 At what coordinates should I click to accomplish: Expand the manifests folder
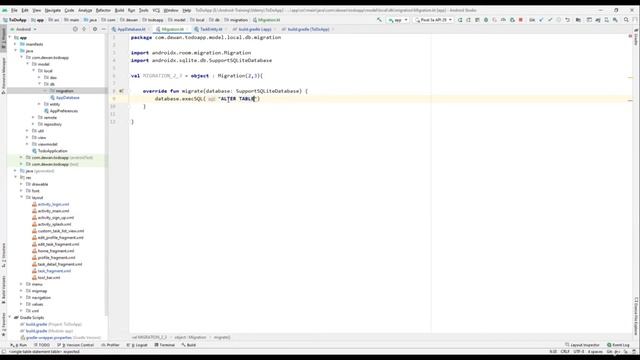16,44
